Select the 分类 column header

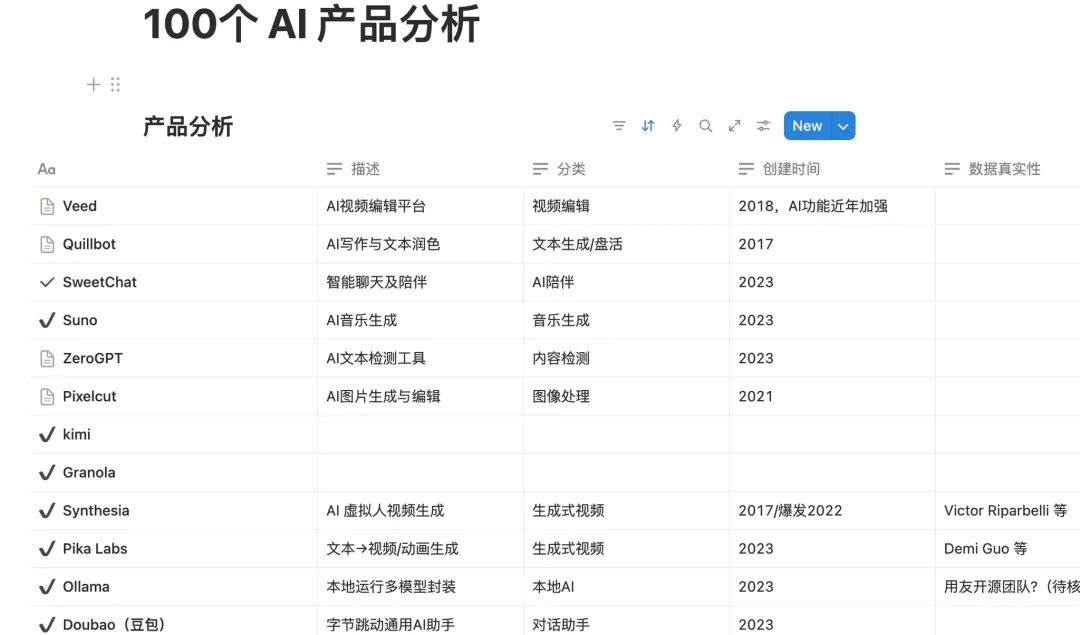click(x=570, y=169)
